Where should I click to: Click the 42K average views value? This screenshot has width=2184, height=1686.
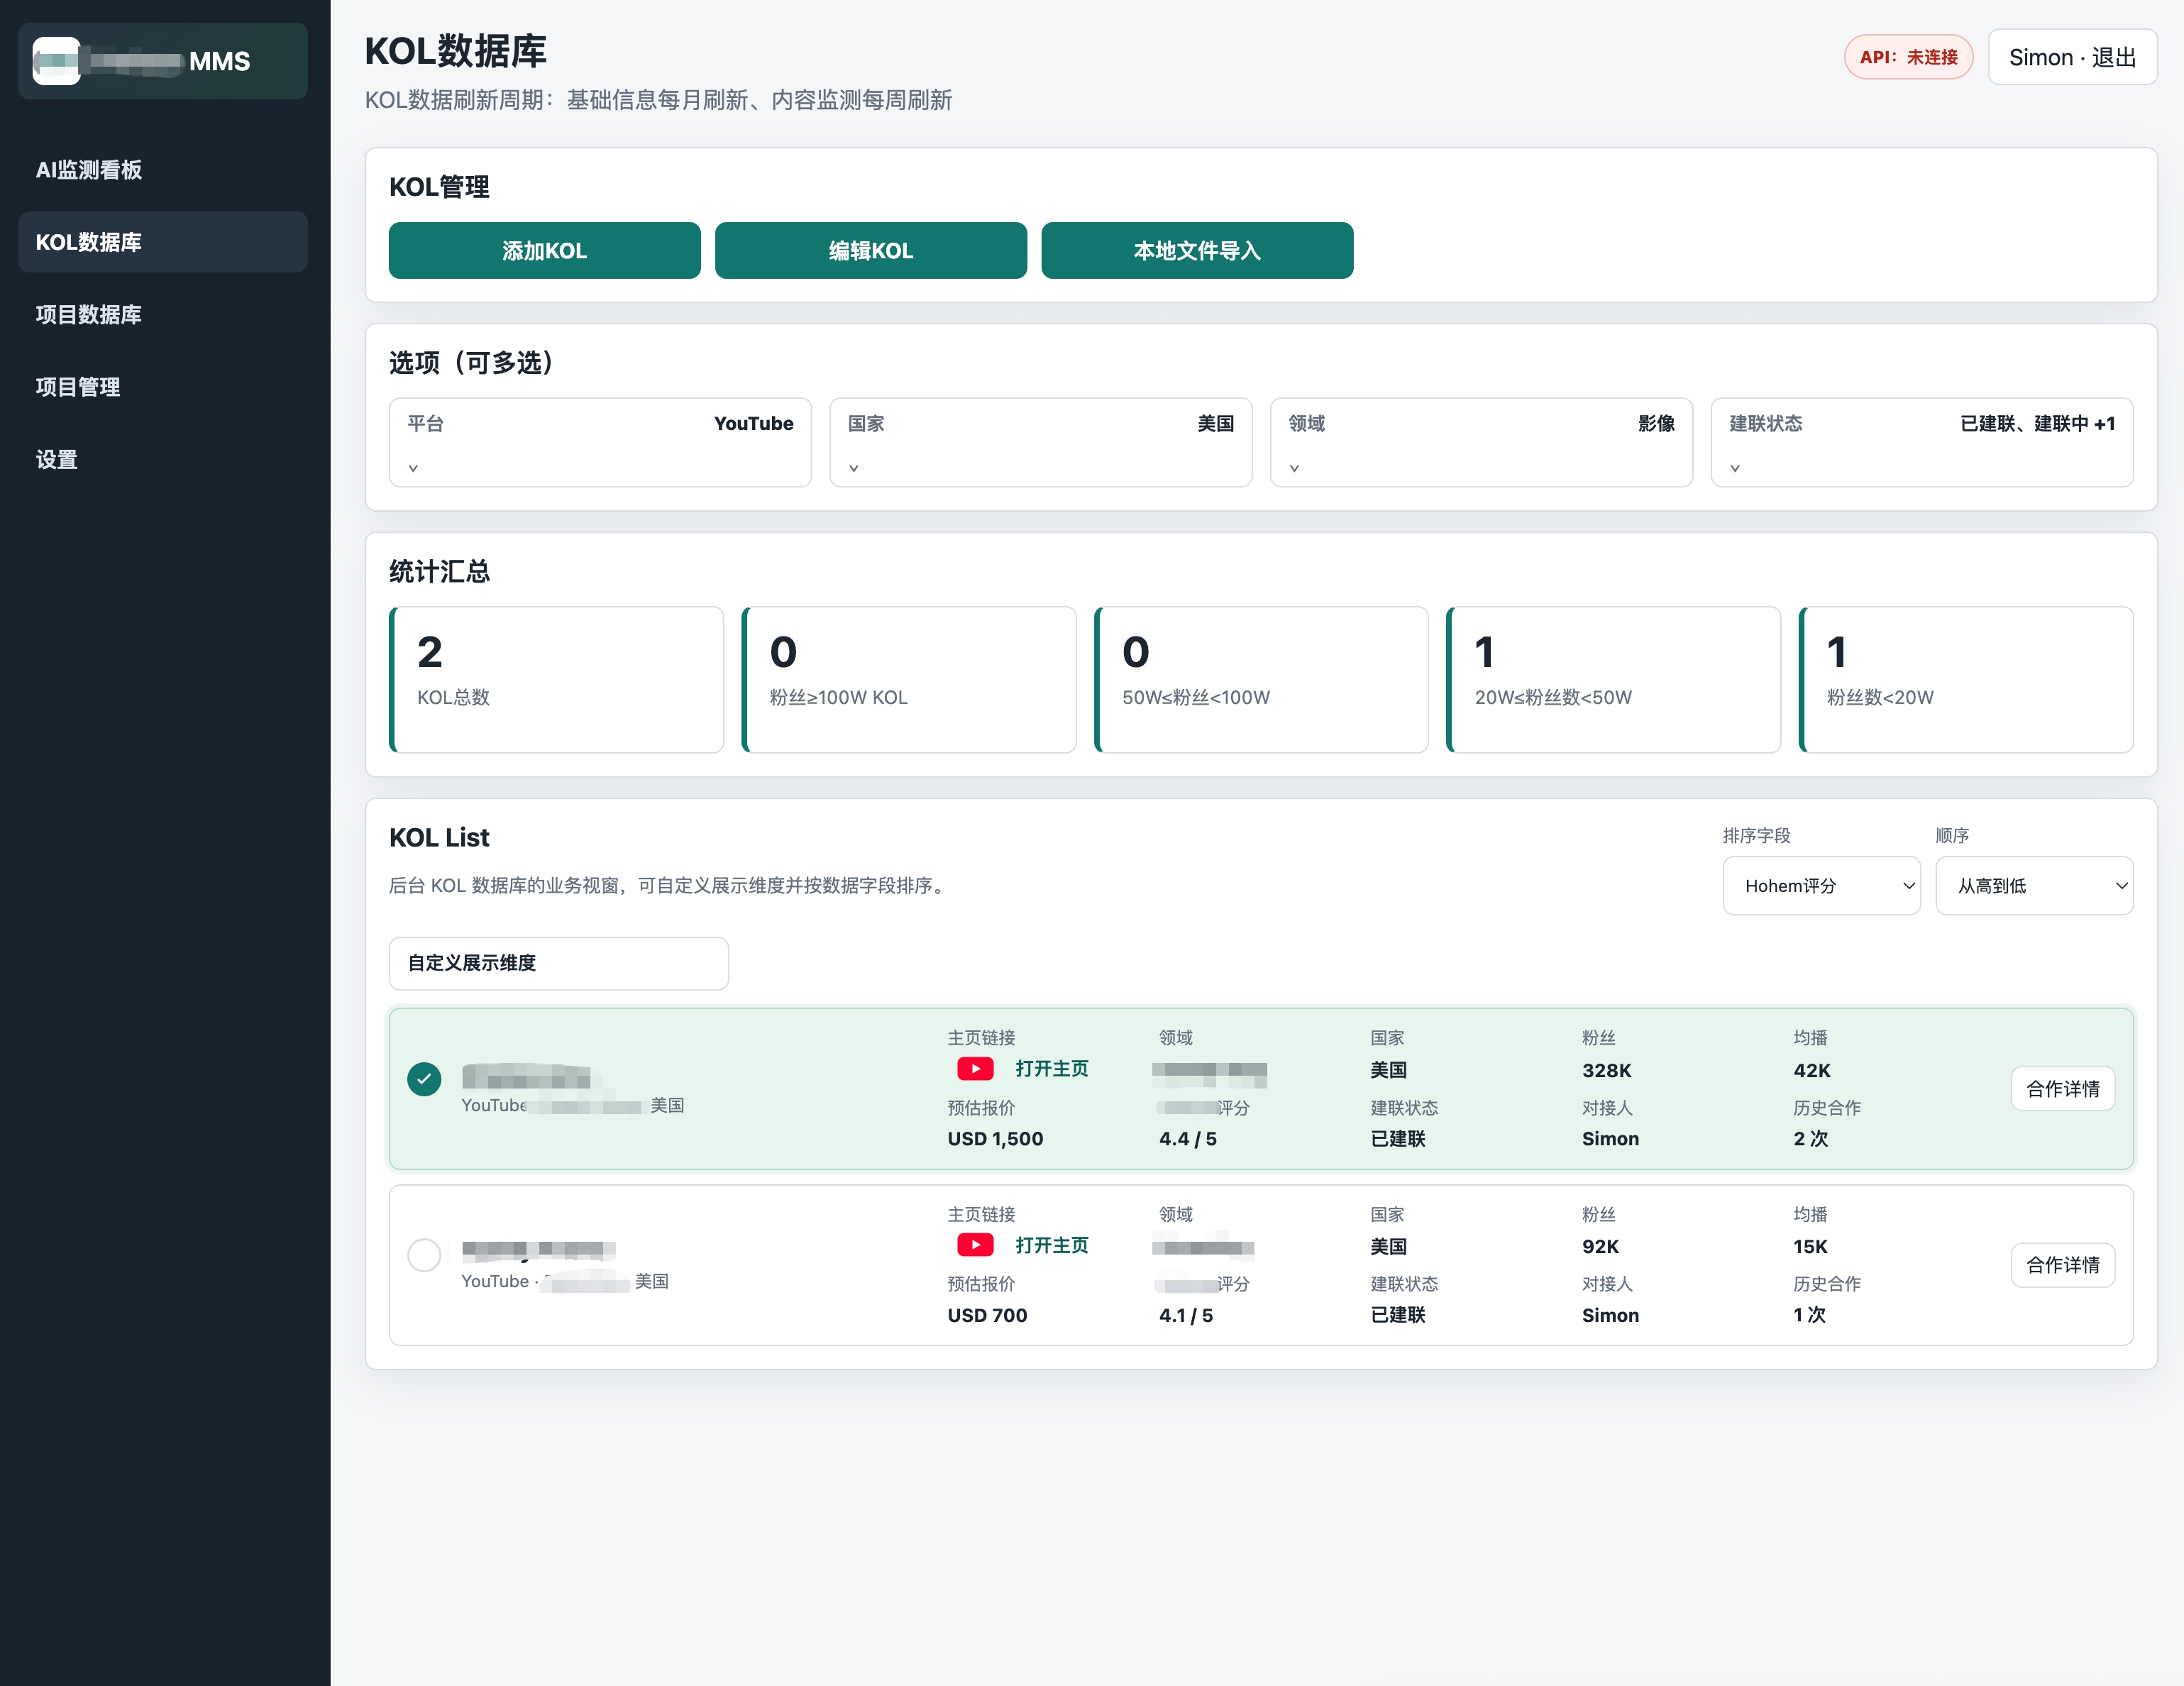click(1812, 1070)
